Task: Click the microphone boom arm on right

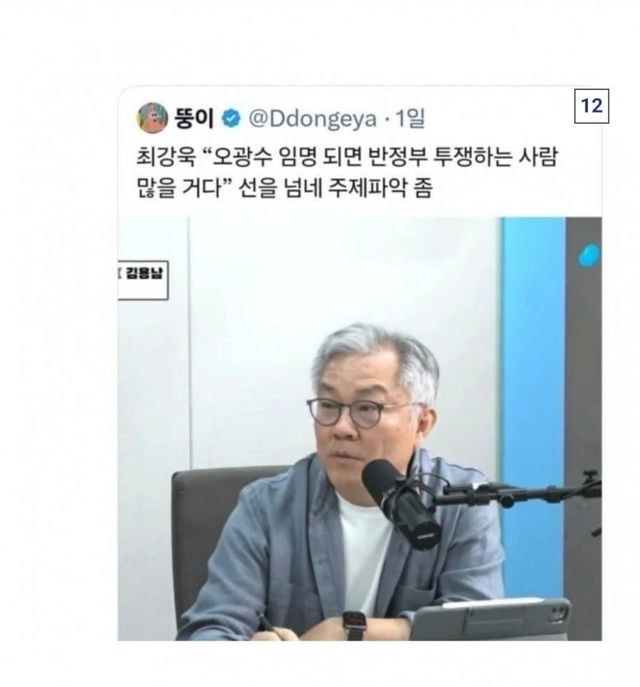Action: 519,490
